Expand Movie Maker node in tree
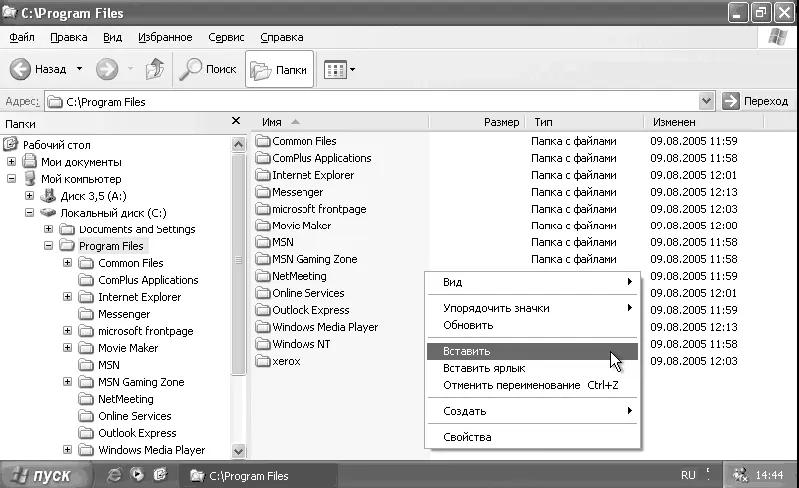 click(67, 347)
